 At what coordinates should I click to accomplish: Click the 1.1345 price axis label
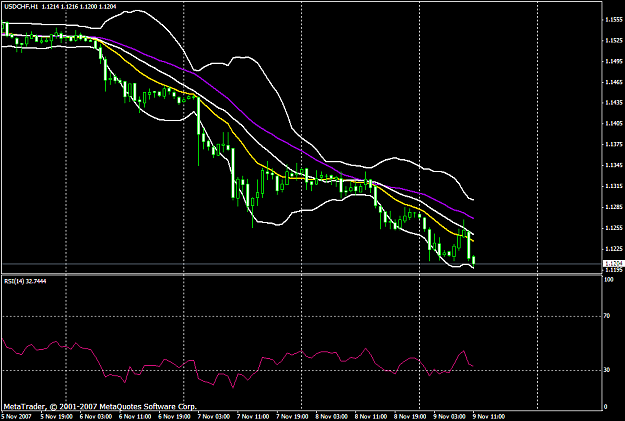(x=614, y=165)
